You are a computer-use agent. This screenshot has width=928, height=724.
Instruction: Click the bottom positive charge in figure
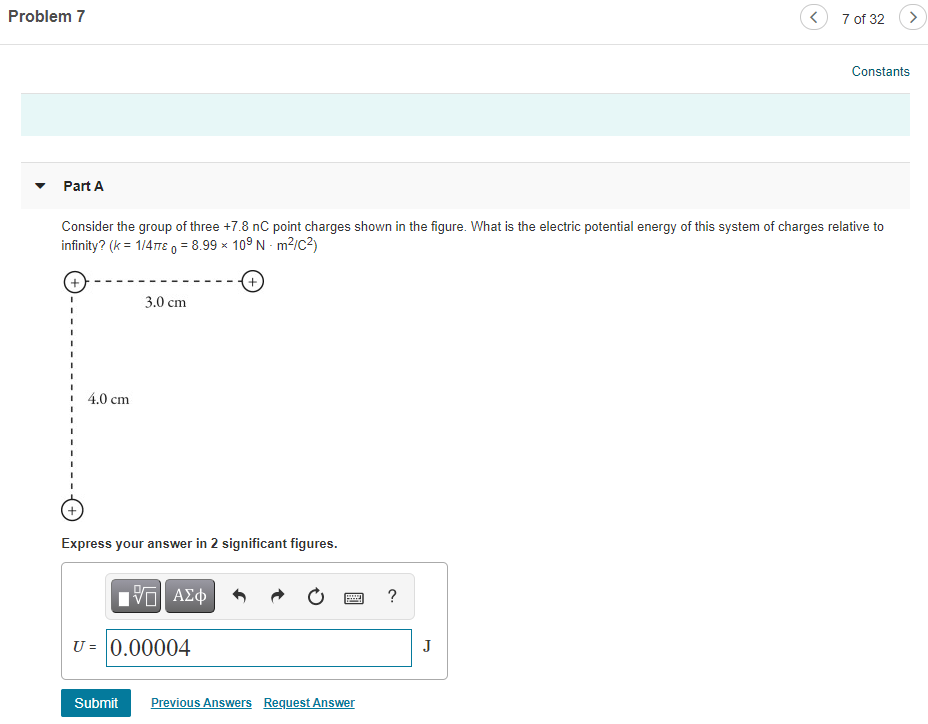(x=72, y=510)
